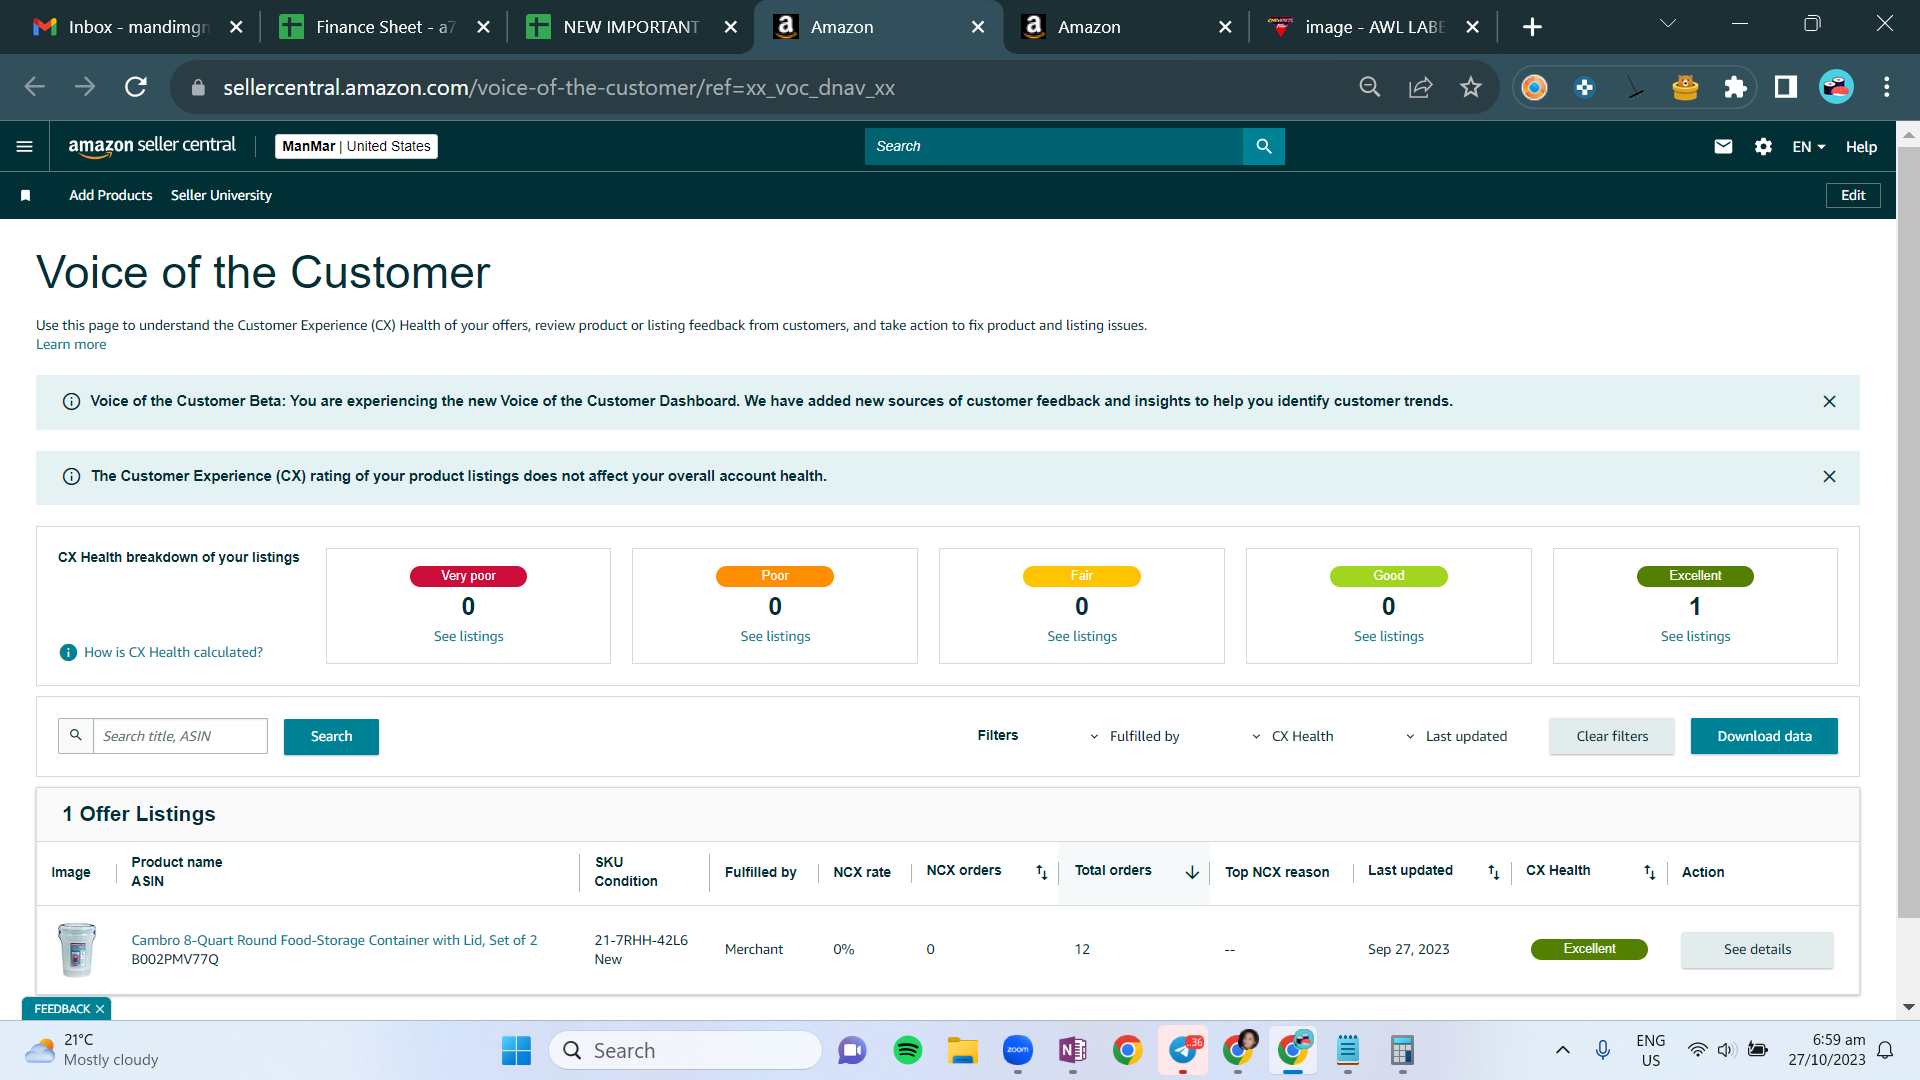Open the Windows Start menu
This screenshot has height=1080, width=1920.
point(516,1050)
